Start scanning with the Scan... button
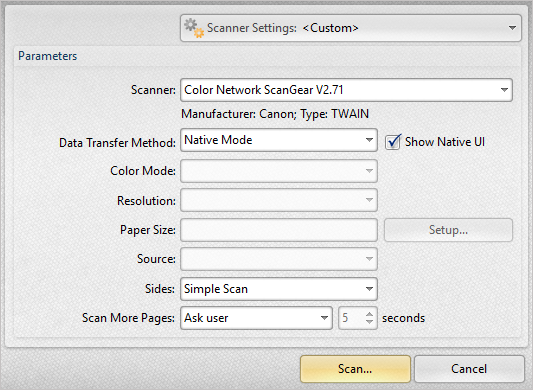This screenshot has width=533, height=390. pos(355,369)
